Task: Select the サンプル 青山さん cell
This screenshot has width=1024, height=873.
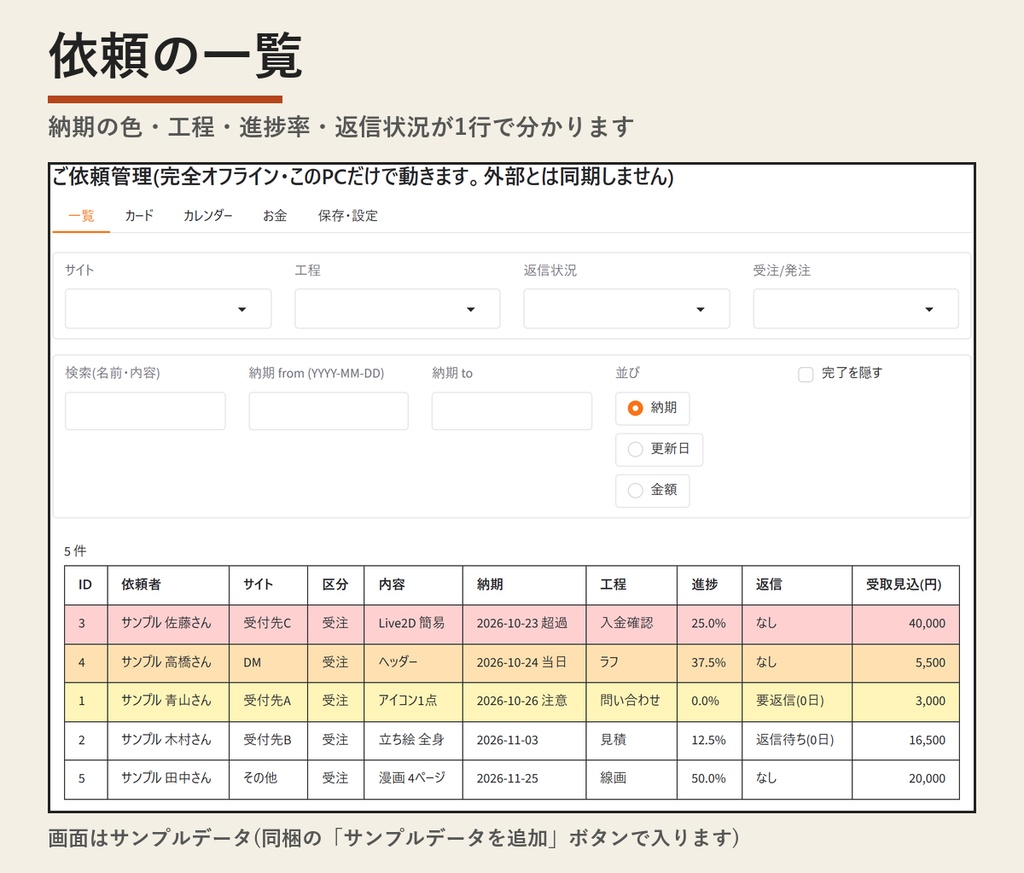Action: pos(168,701)
